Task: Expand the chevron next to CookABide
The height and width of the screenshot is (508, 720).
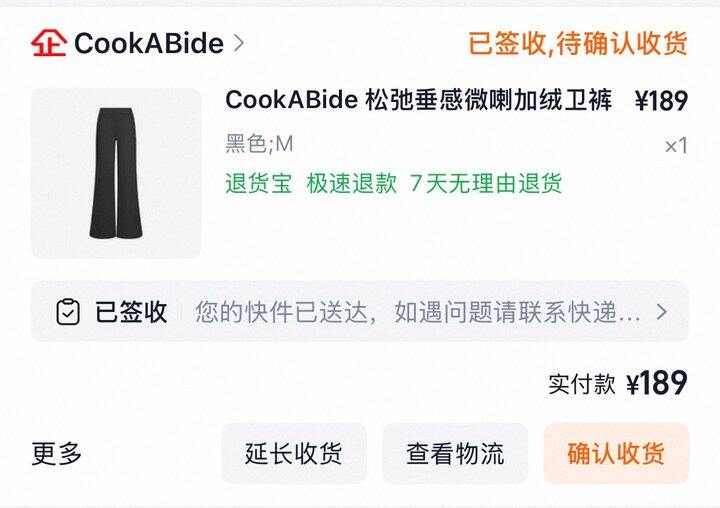Action: pyautogui.click(x=239, y=43)
